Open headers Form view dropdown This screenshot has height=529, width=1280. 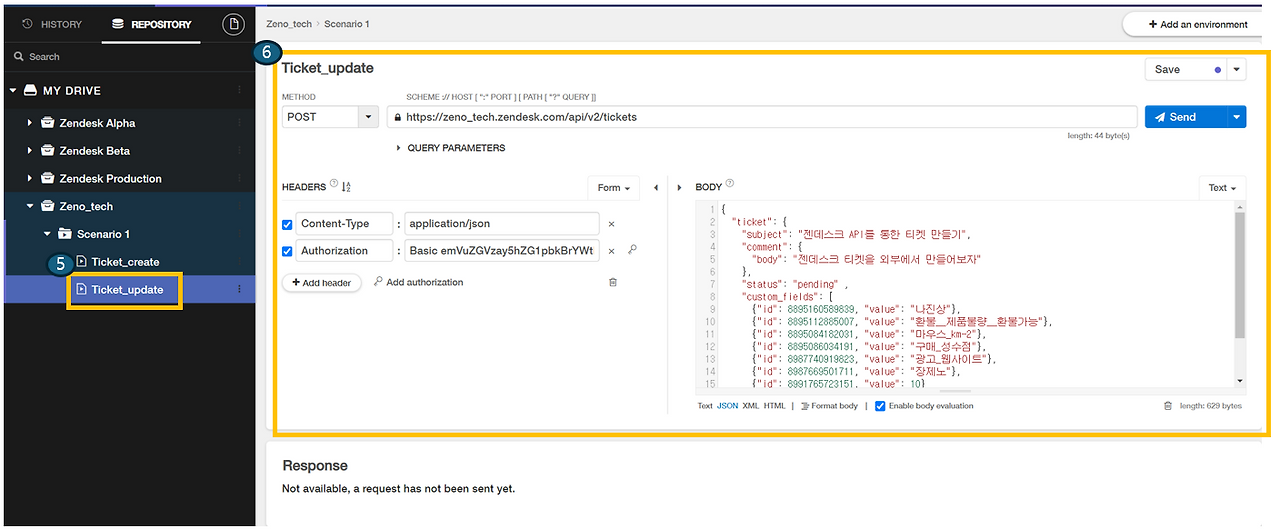pos(613,187)
